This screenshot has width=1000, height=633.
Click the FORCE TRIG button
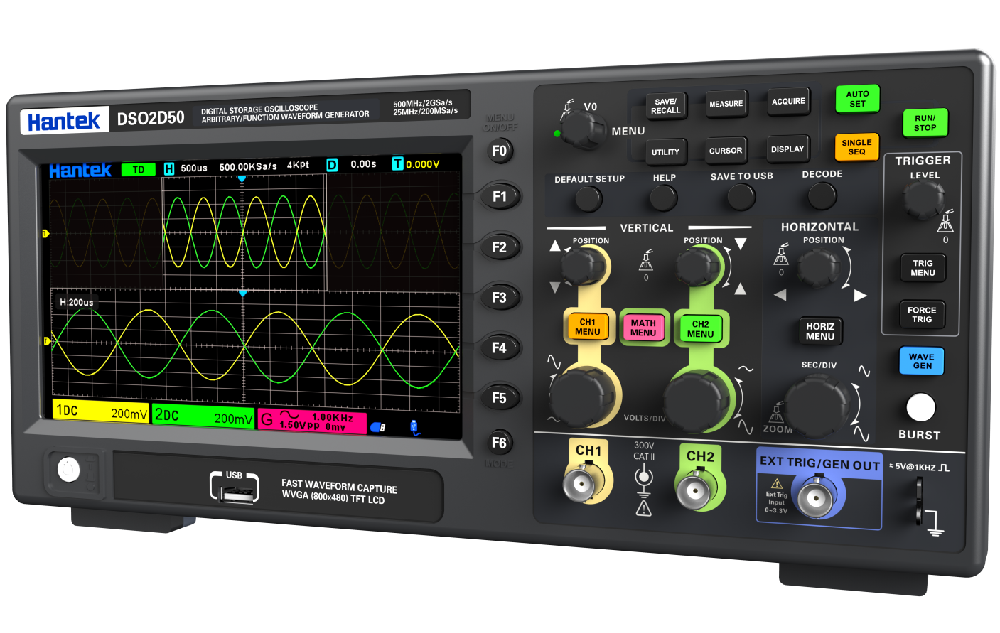point(922,314)
